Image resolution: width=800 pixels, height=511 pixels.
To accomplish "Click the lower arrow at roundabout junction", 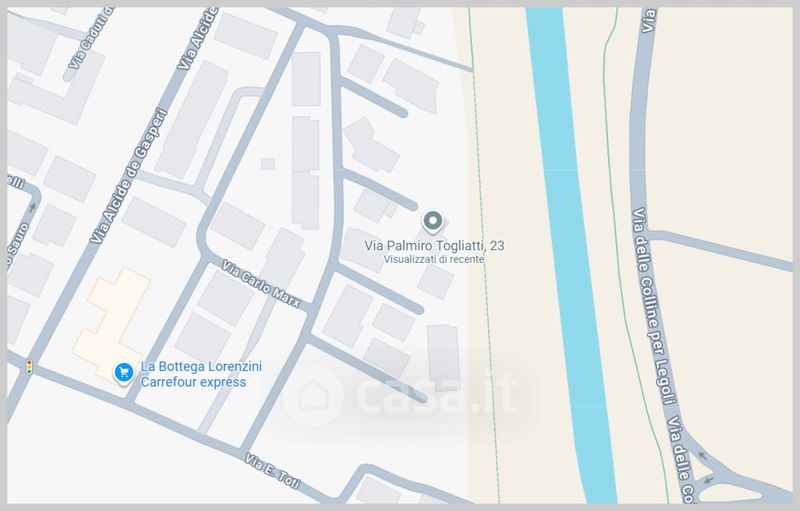I will click(x=708, y=479).
